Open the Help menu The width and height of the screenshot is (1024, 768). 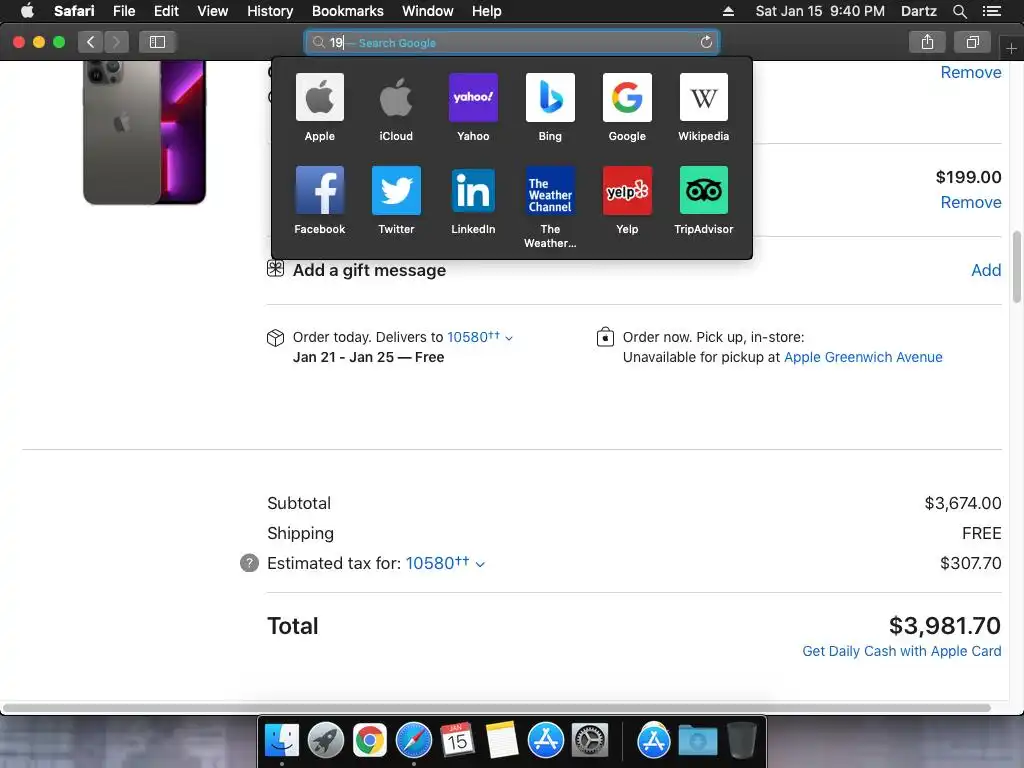(x=487, y=11)
